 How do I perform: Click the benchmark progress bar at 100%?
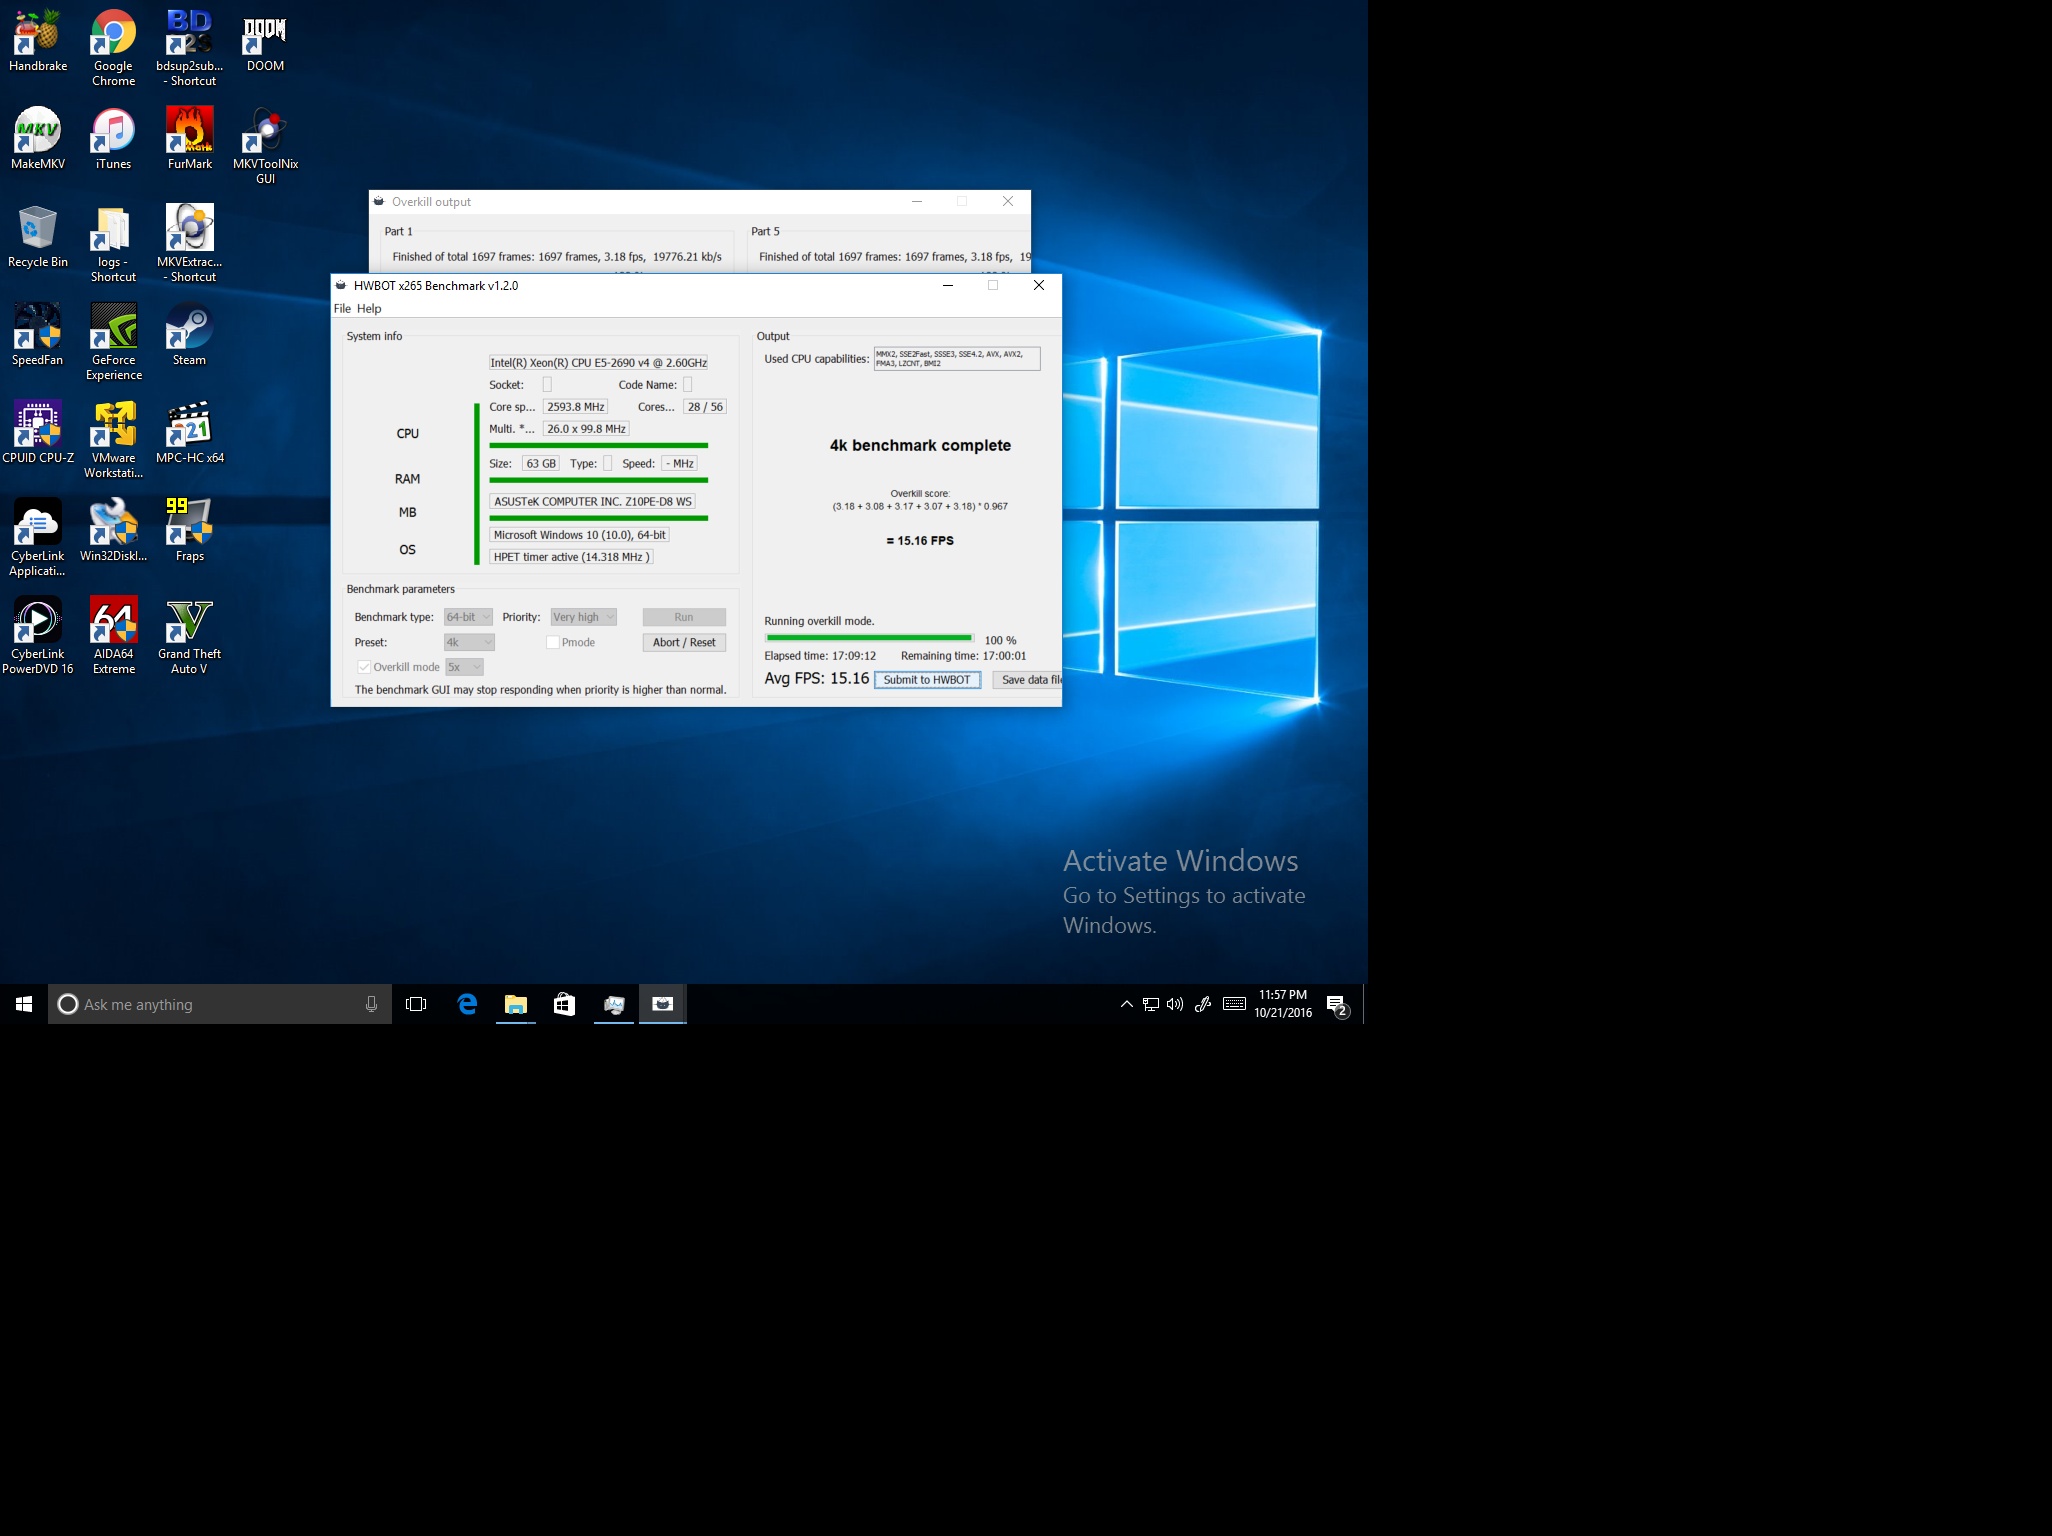(869, 638)
